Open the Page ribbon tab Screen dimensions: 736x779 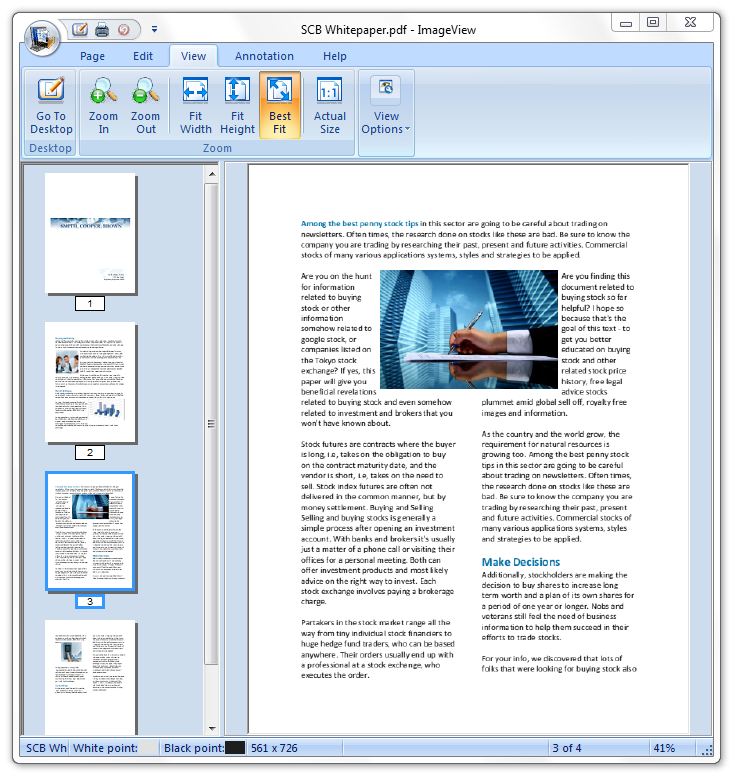(x=92, y=56)
